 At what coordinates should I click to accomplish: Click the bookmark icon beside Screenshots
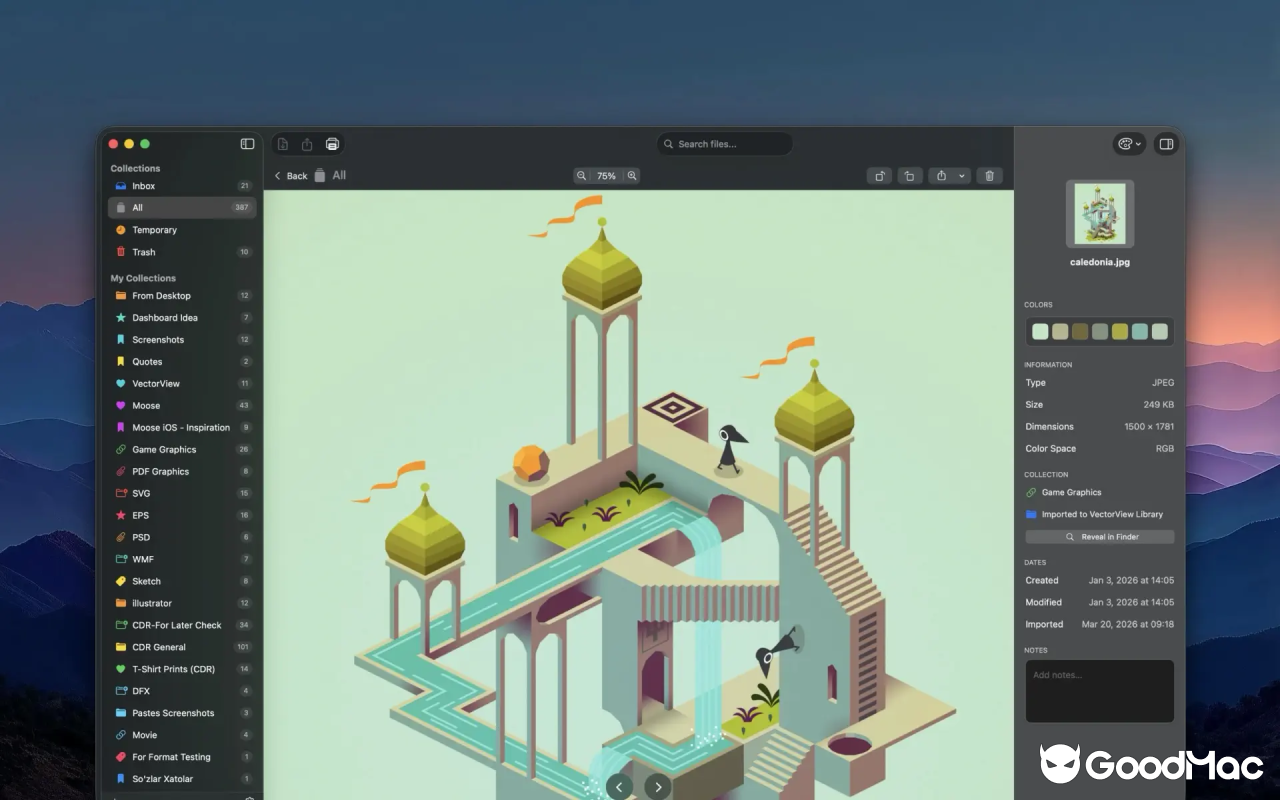click(x=121, y=340)
